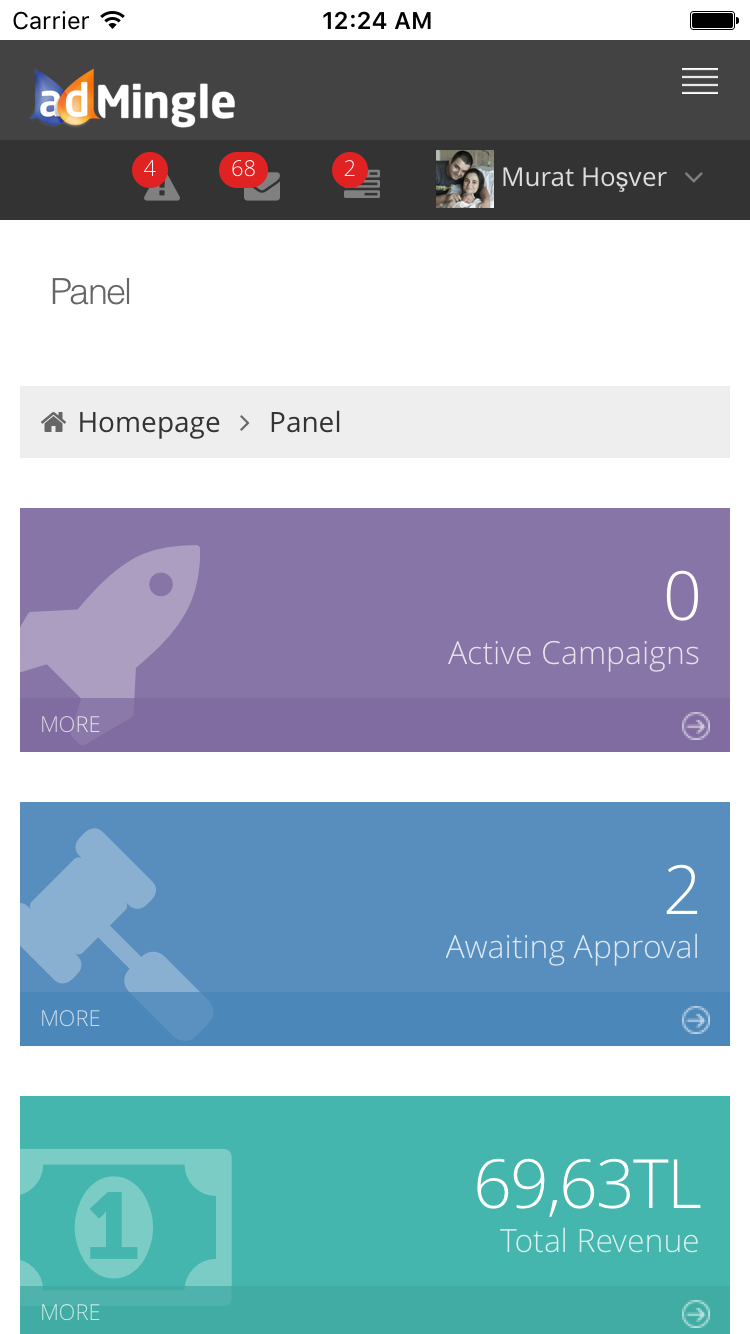Click the arrow icon on Active Campaigns card
Image resolution: width=750 pixels, height=1334 pixels.
point(696,726)
